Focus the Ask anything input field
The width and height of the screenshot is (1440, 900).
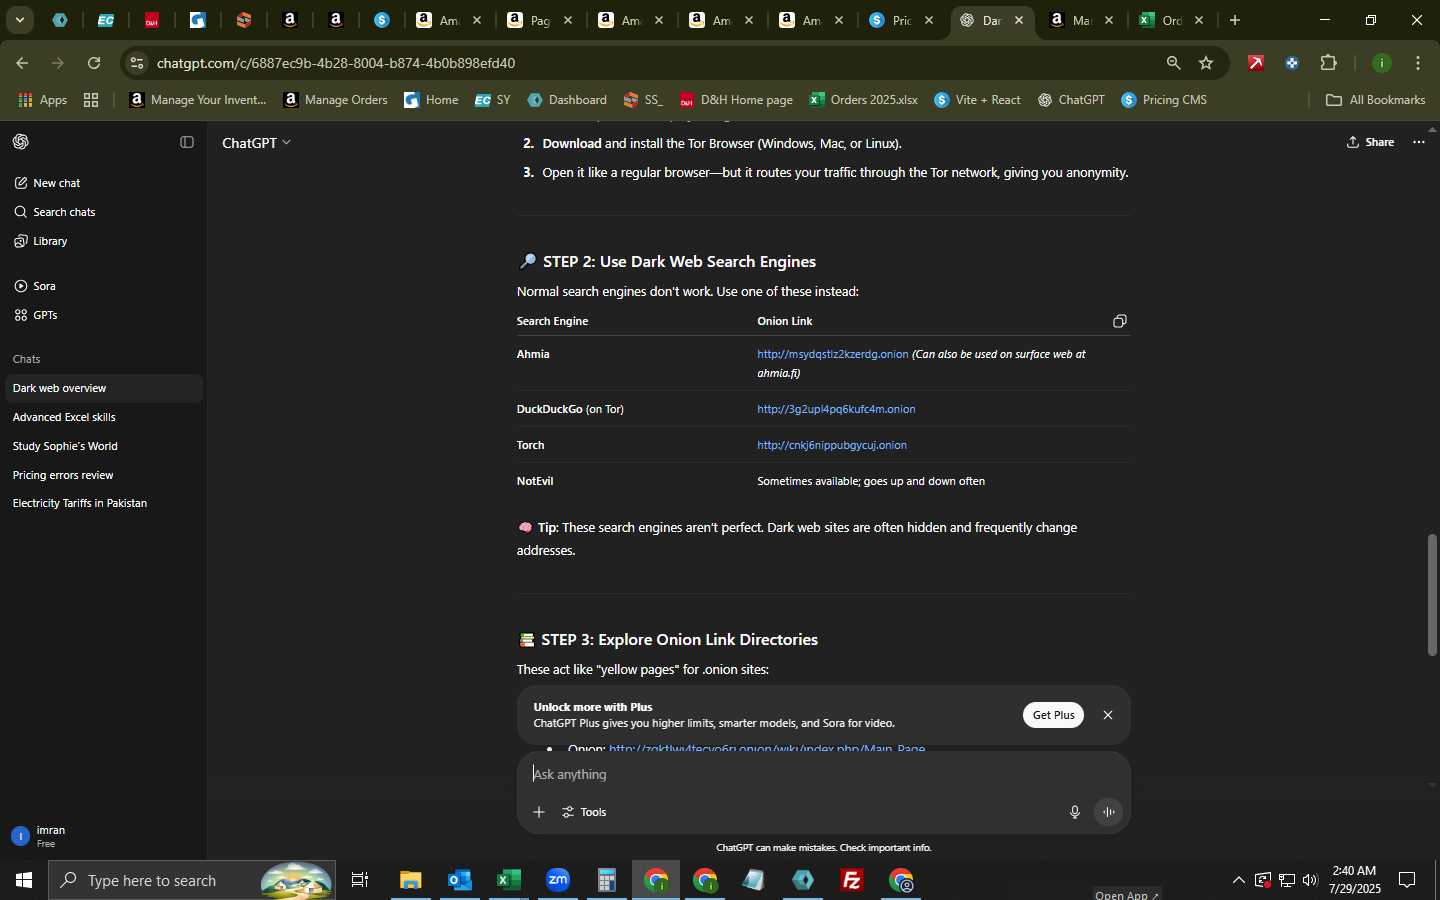(823, 774)
